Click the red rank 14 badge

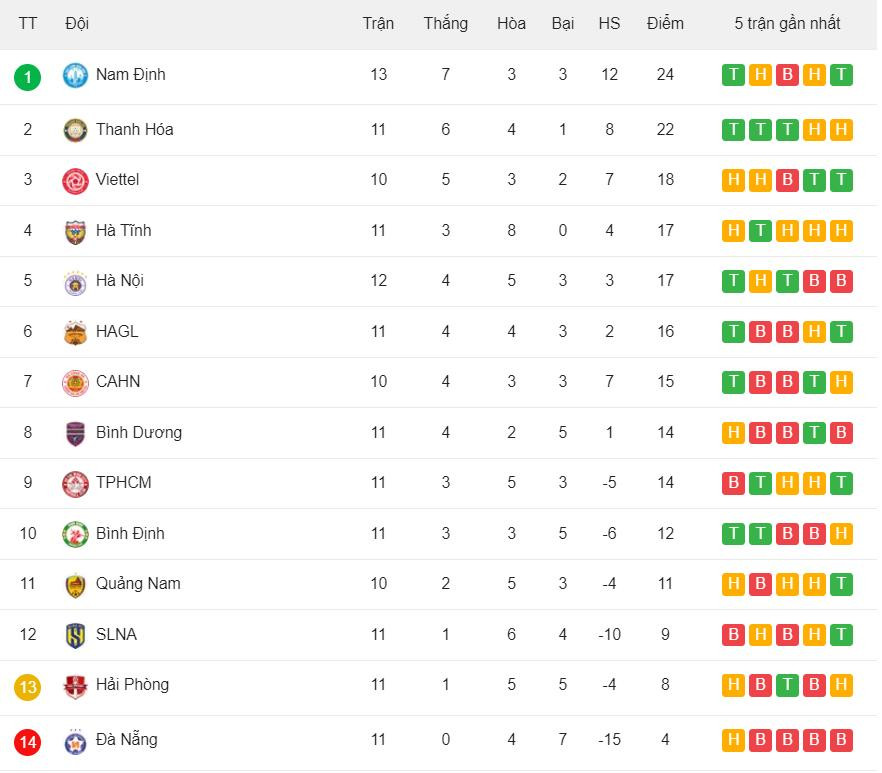(x=28, y=742)
